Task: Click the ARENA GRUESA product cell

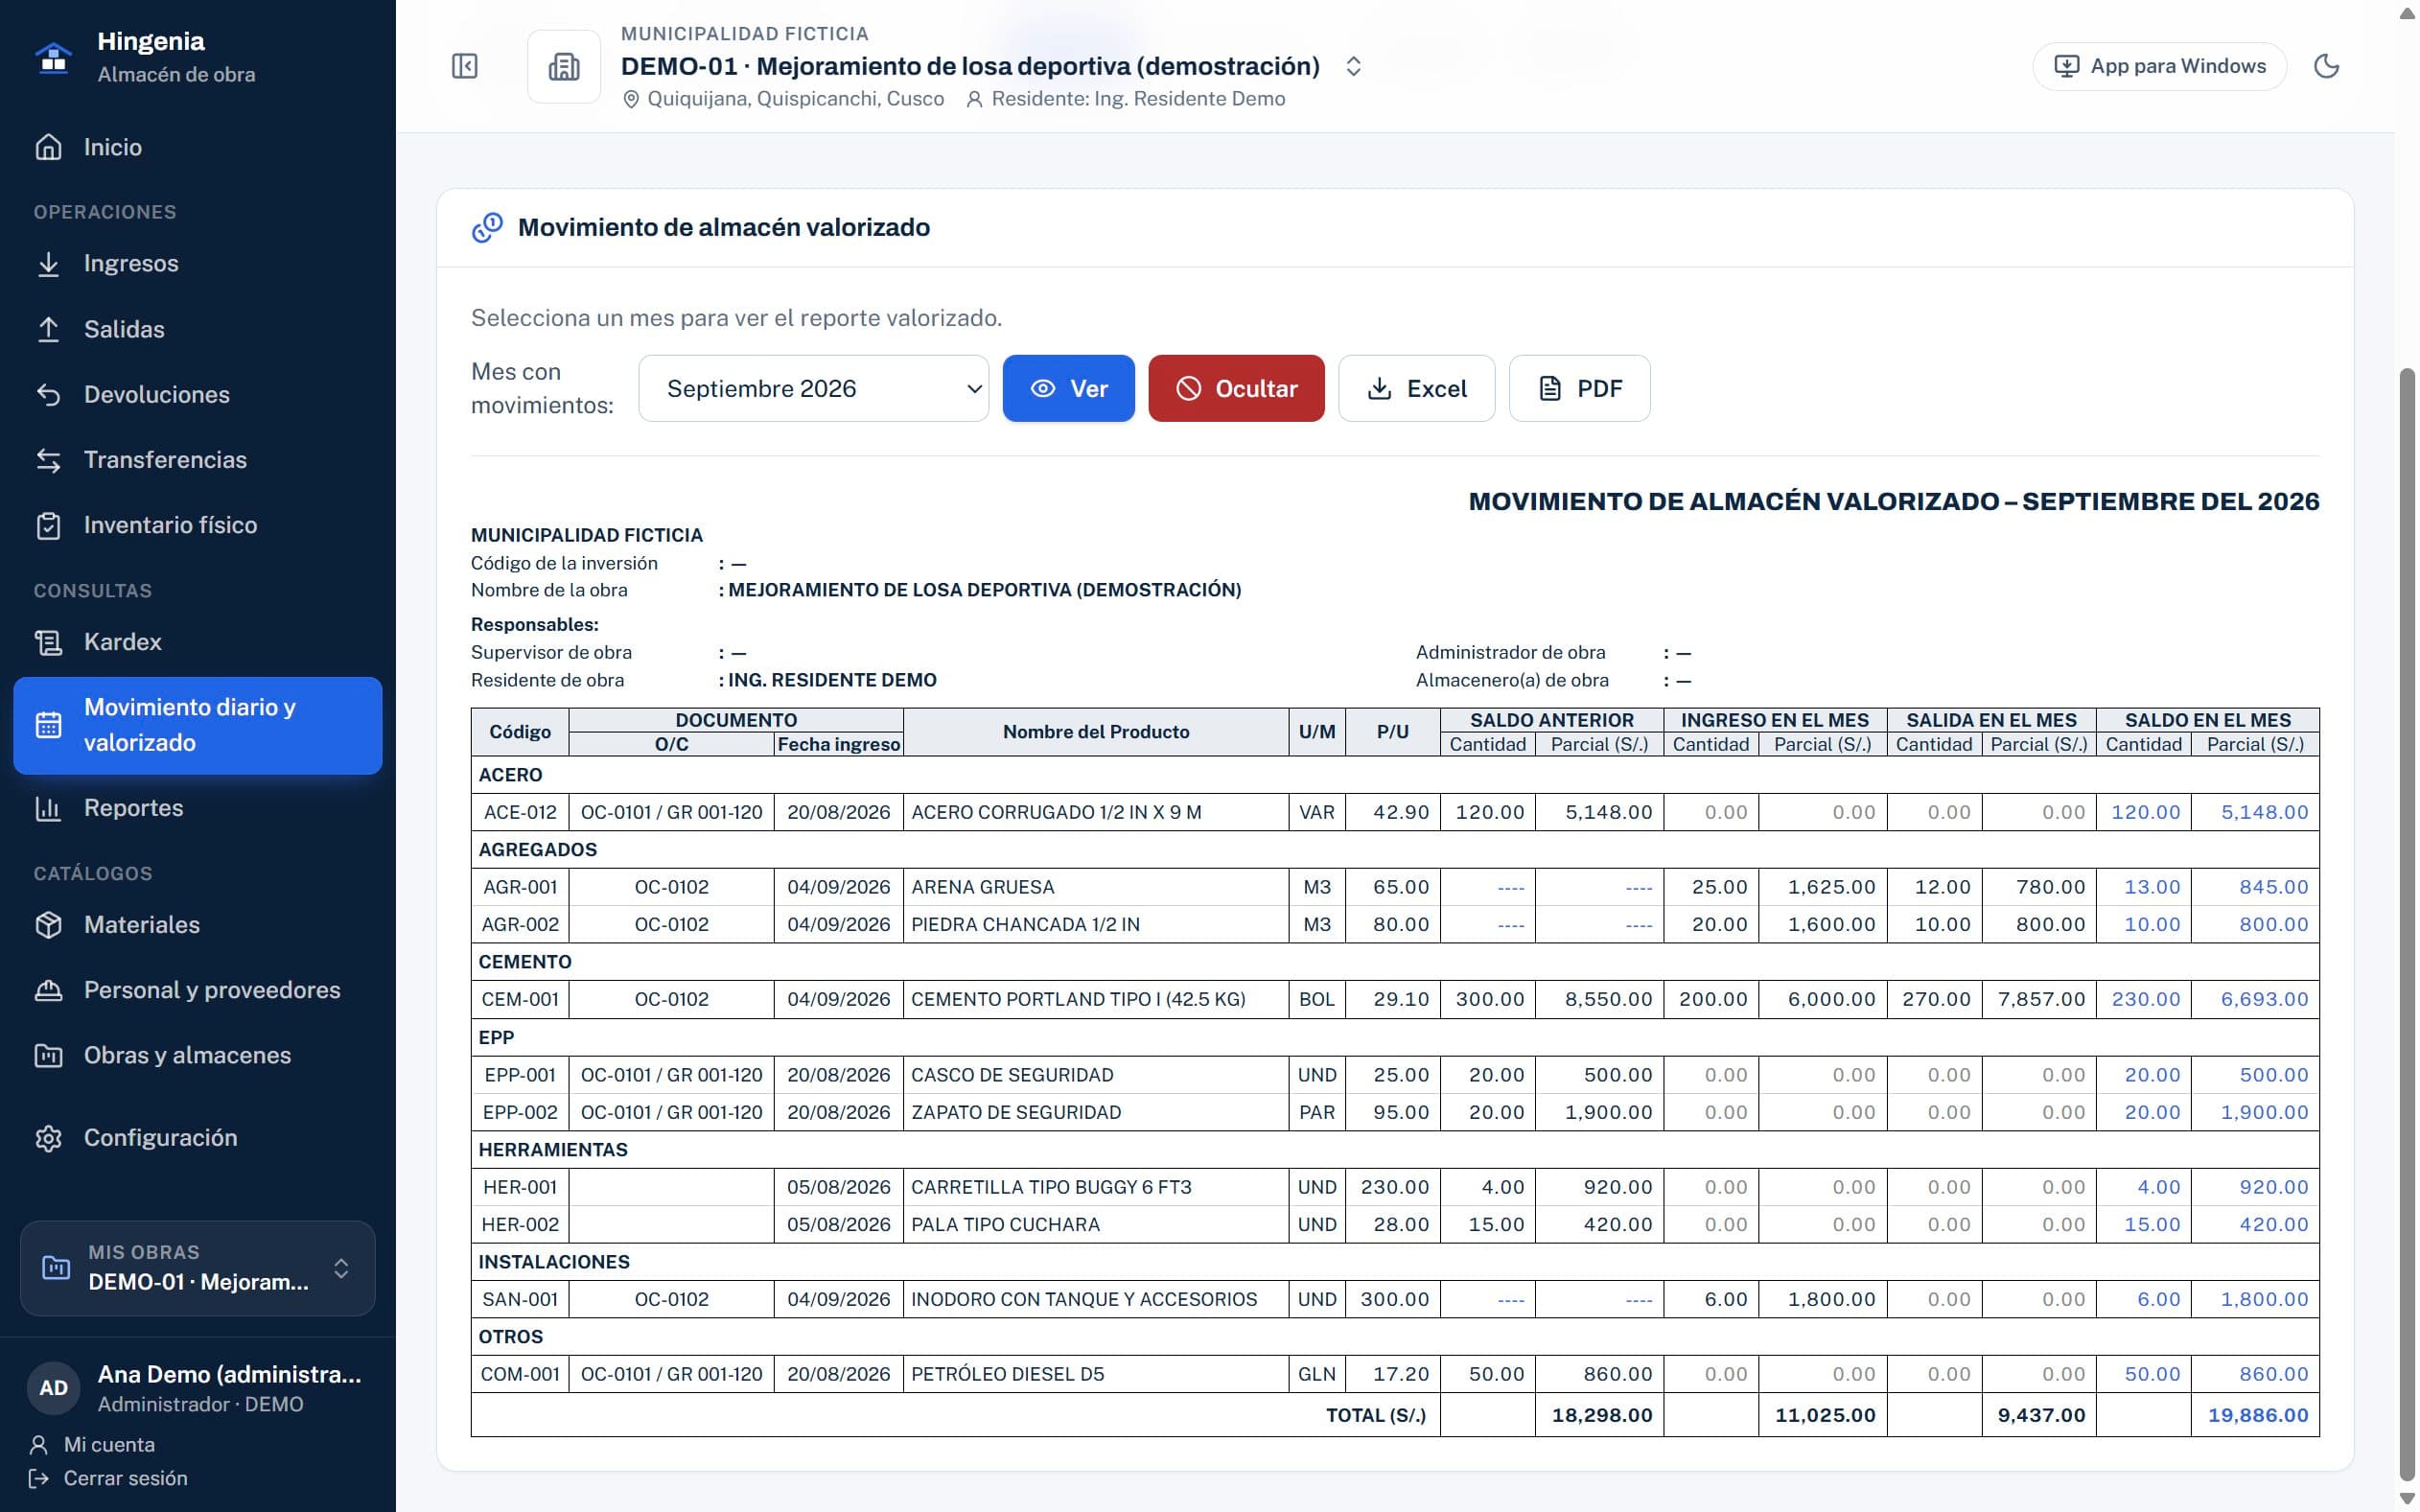Action: coord(1096,887)
